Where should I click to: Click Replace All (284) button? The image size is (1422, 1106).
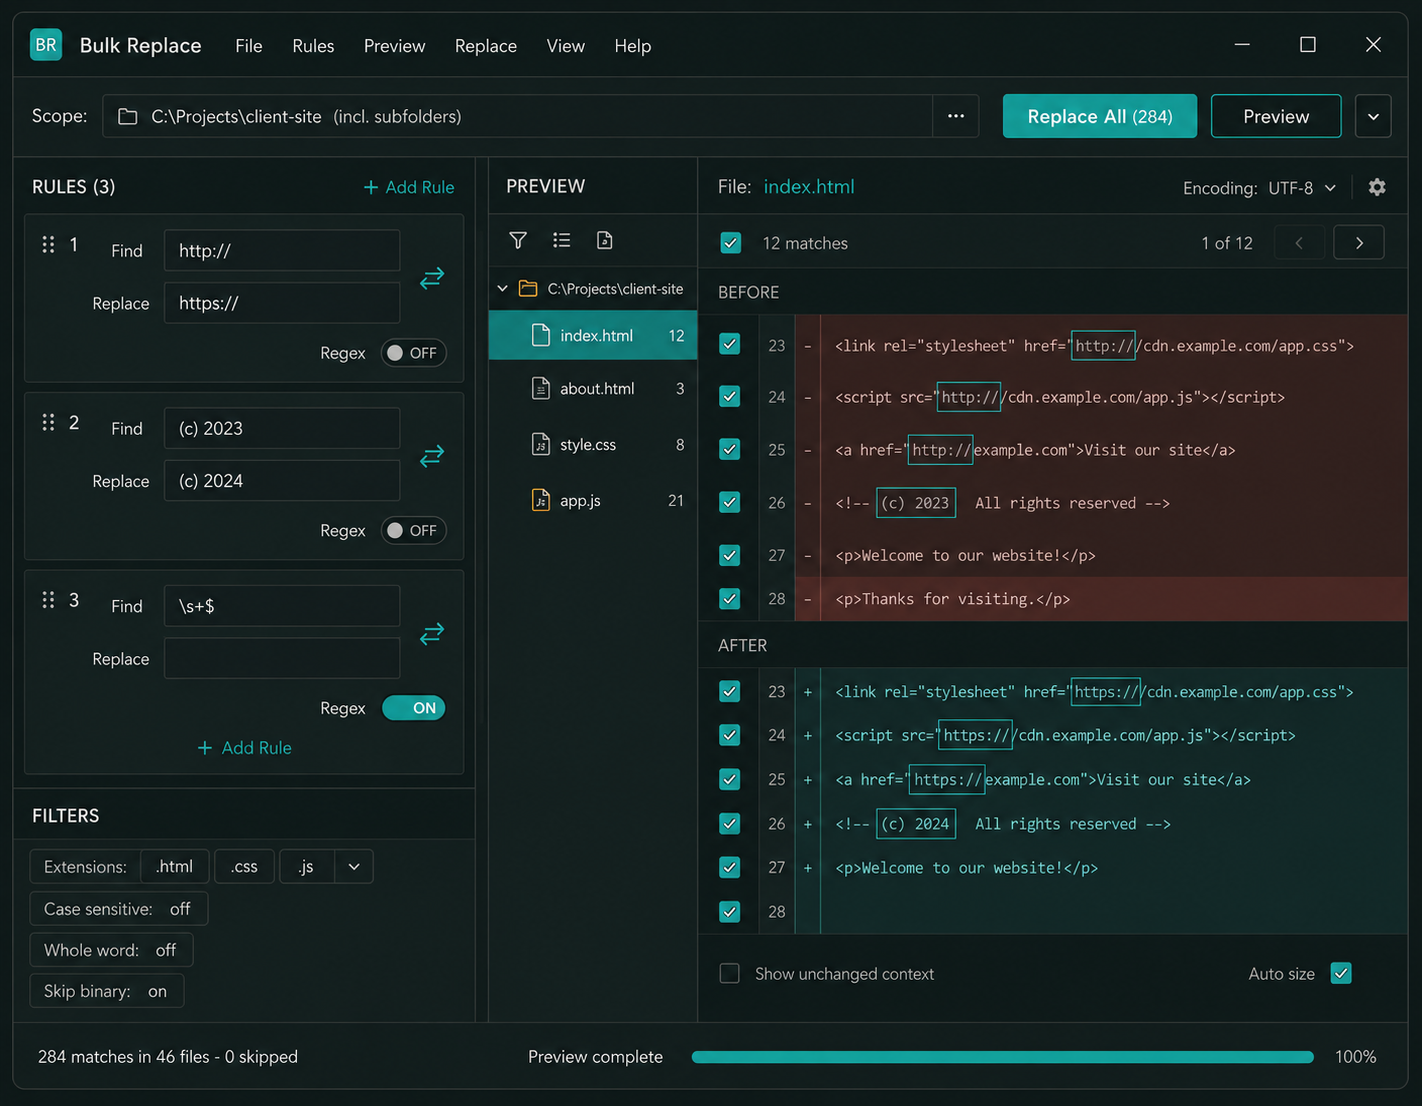[1100, 116]
